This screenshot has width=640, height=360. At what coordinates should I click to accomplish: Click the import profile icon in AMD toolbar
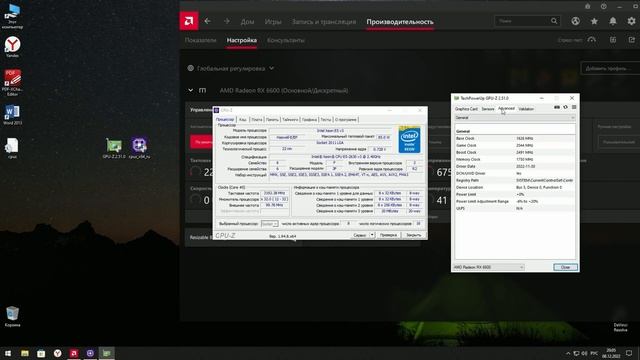pyautogui.click(x=613, y=40)
